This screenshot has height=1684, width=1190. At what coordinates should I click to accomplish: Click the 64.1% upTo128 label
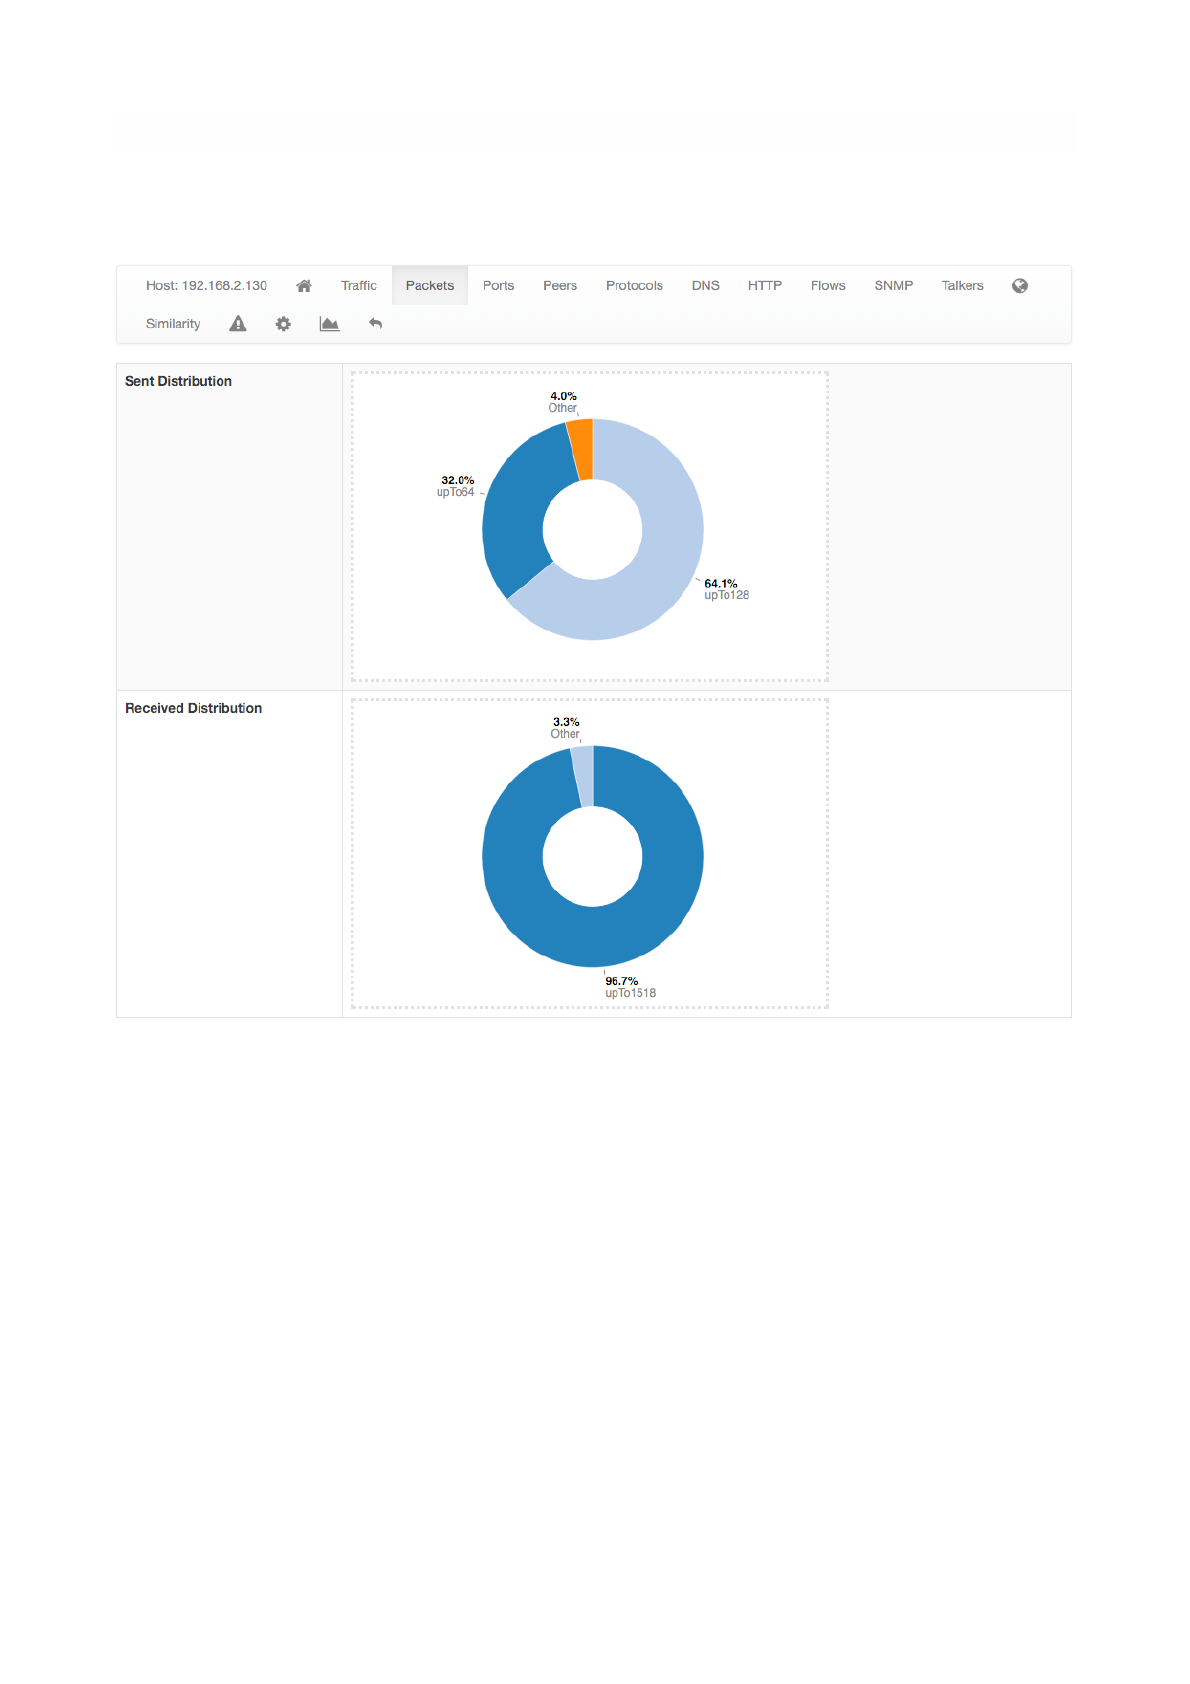tap(726, 589)
